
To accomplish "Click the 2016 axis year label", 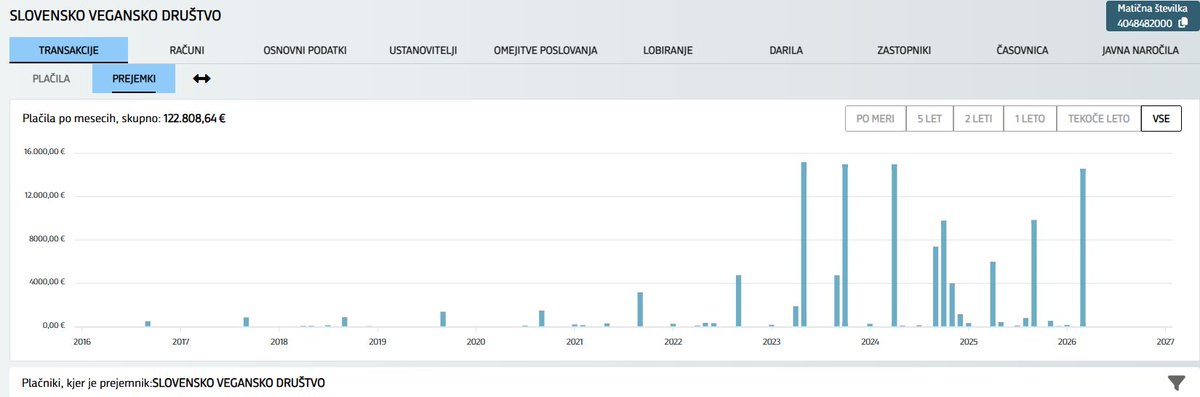I will 82,341.
